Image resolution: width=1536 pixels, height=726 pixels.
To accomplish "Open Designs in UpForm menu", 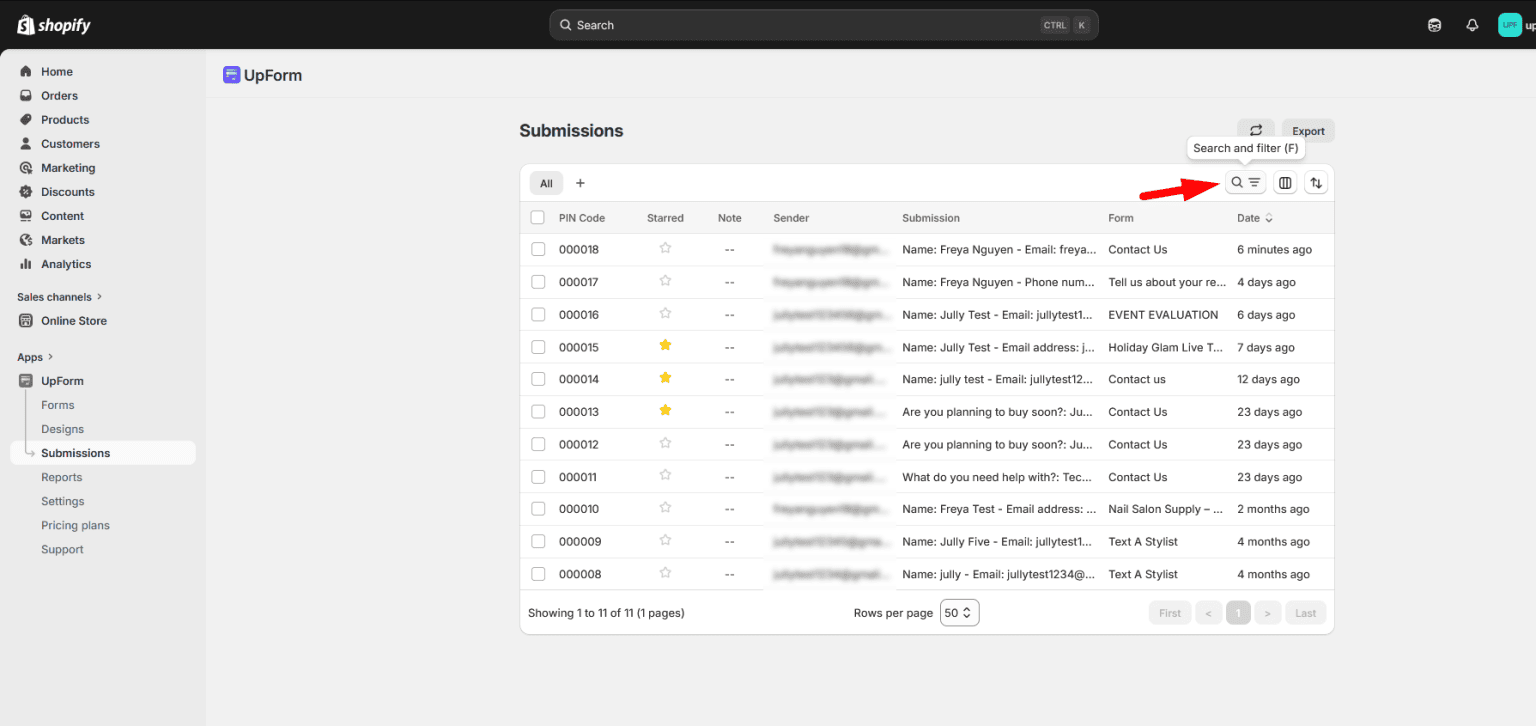I will [62, 429].
